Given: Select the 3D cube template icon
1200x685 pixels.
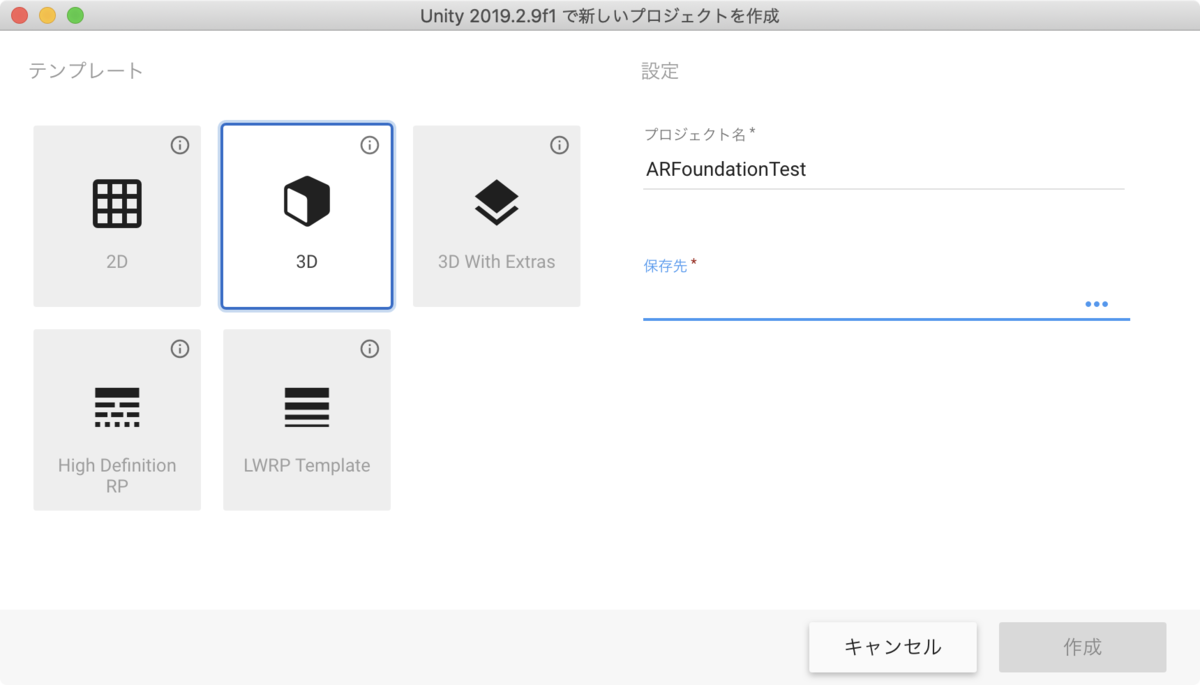Looking at the screenshot, I should coord(307,200).
